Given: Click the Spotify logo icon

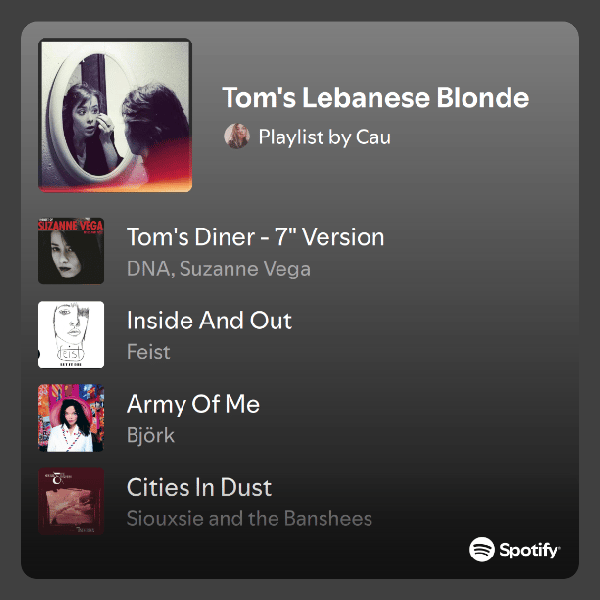Looking at the screenshot, I should tap(482, 549).
